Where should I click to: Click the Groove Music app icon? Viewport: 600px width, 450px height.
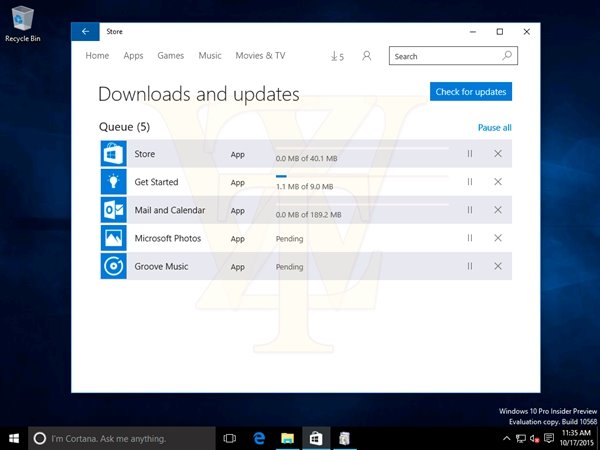113,266
